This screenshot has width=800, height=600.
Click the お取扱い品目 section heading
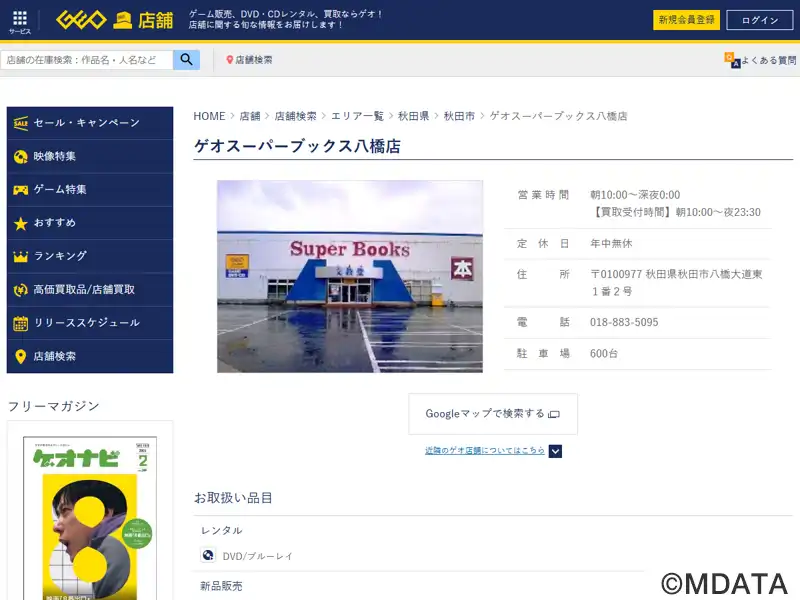tap(233, 498)
